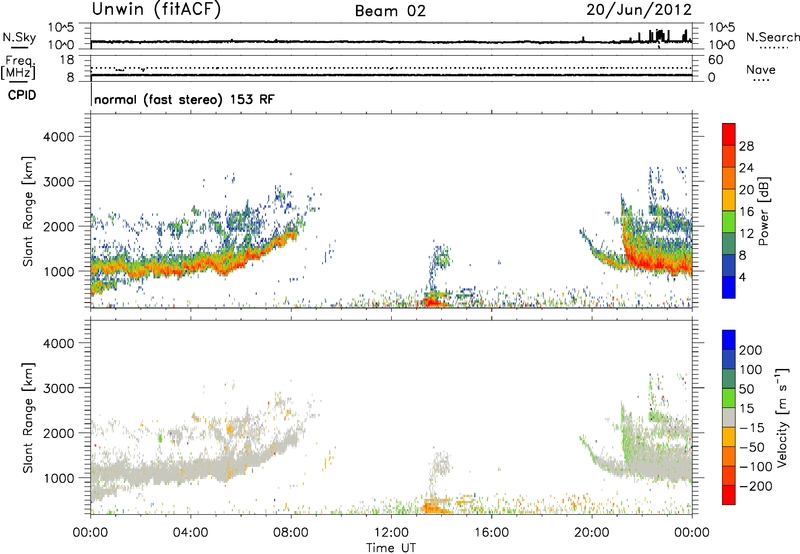Click the 'Nave' legend label

tap(761, 70)
